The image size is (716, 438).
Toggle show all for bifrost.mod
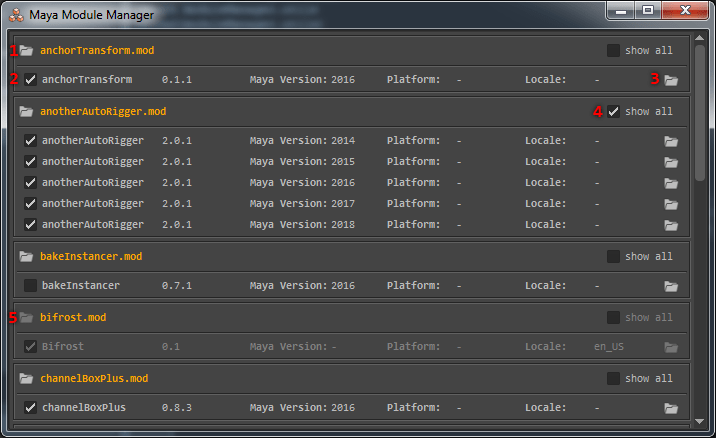(x=613, y=317)
